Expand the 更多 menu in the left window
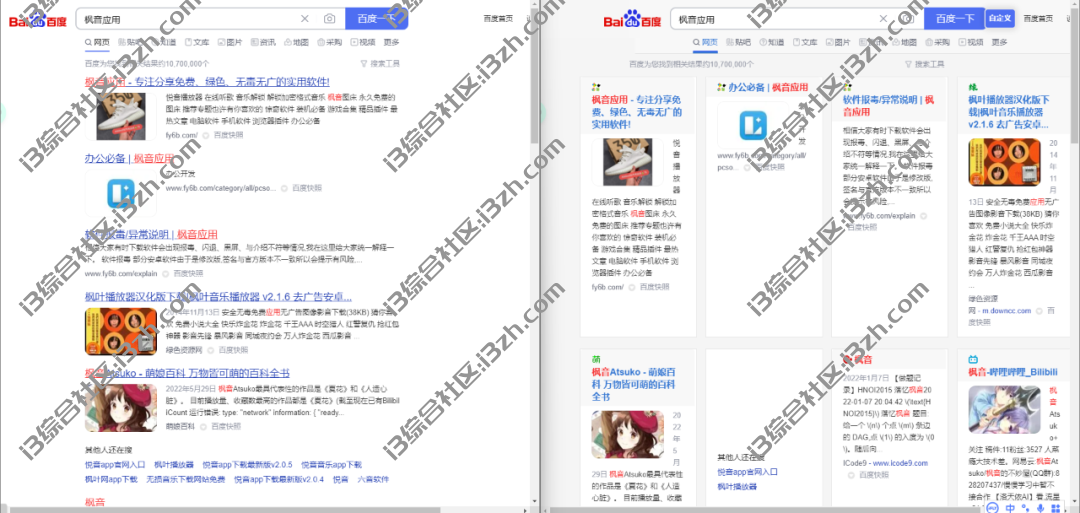 (392, 42)
